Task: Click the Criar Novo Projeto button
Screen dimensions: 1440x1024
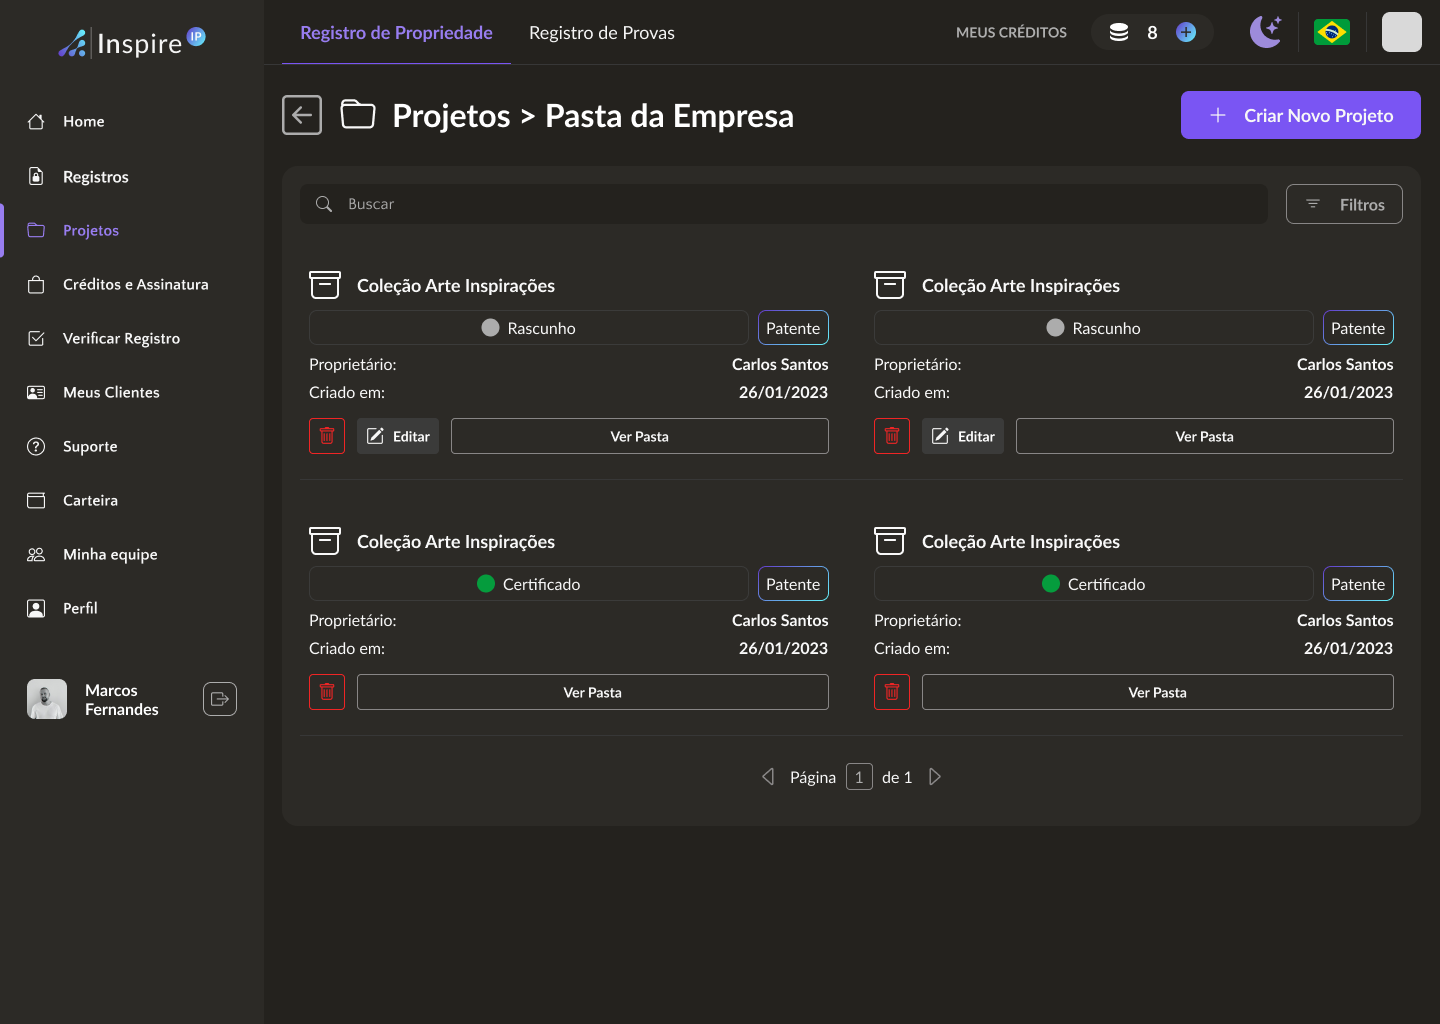Action: (x=1300, y=115)
